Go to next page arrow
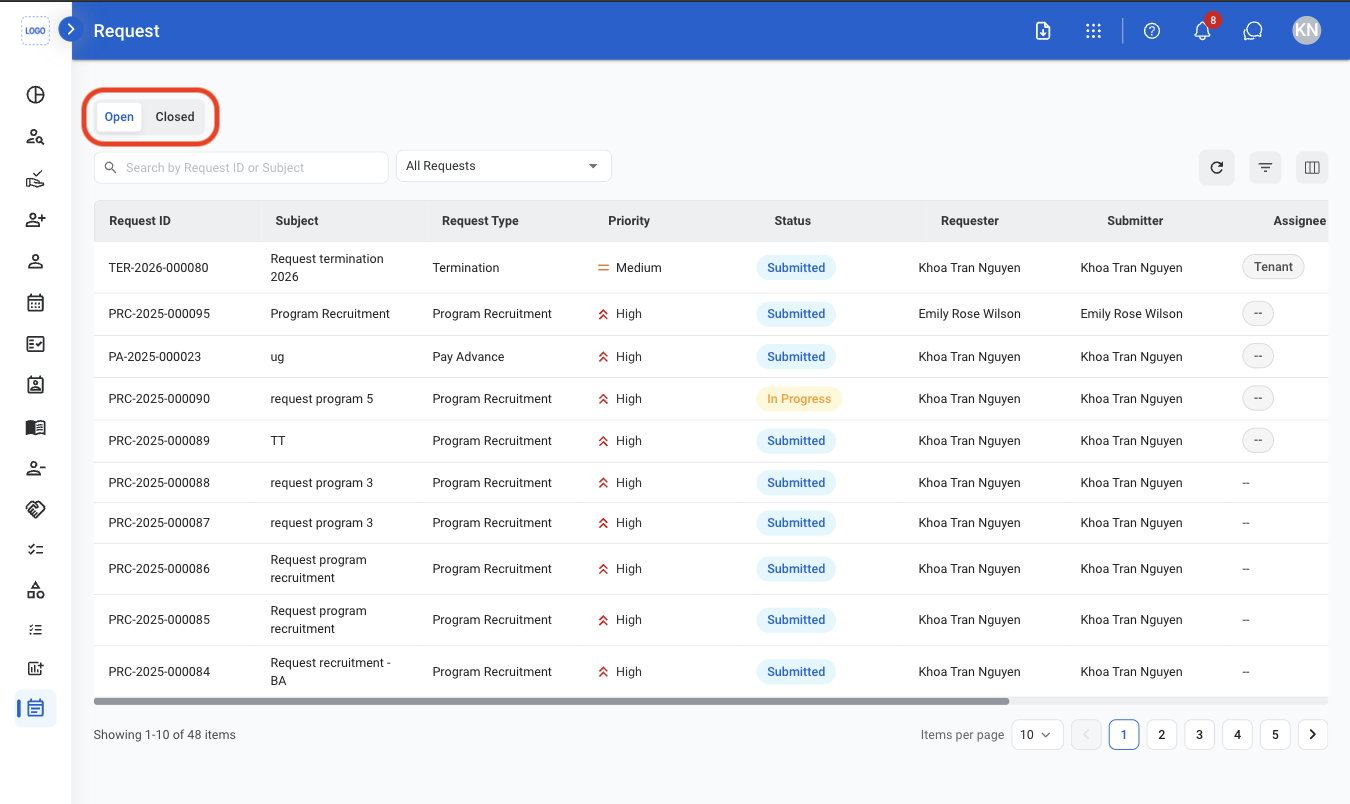1350x804 pixels. tap(1313, 734)
